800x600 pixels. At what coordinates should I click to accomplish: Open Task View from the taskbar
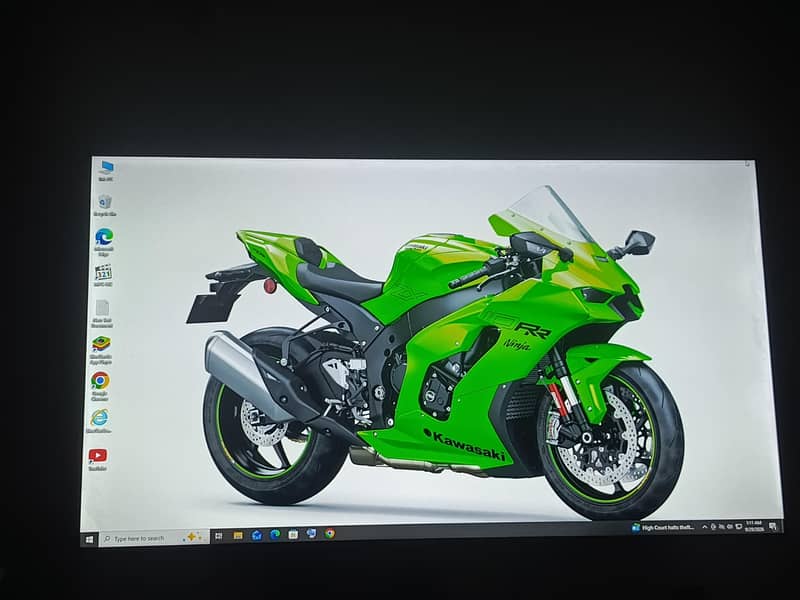click(219, 536)
